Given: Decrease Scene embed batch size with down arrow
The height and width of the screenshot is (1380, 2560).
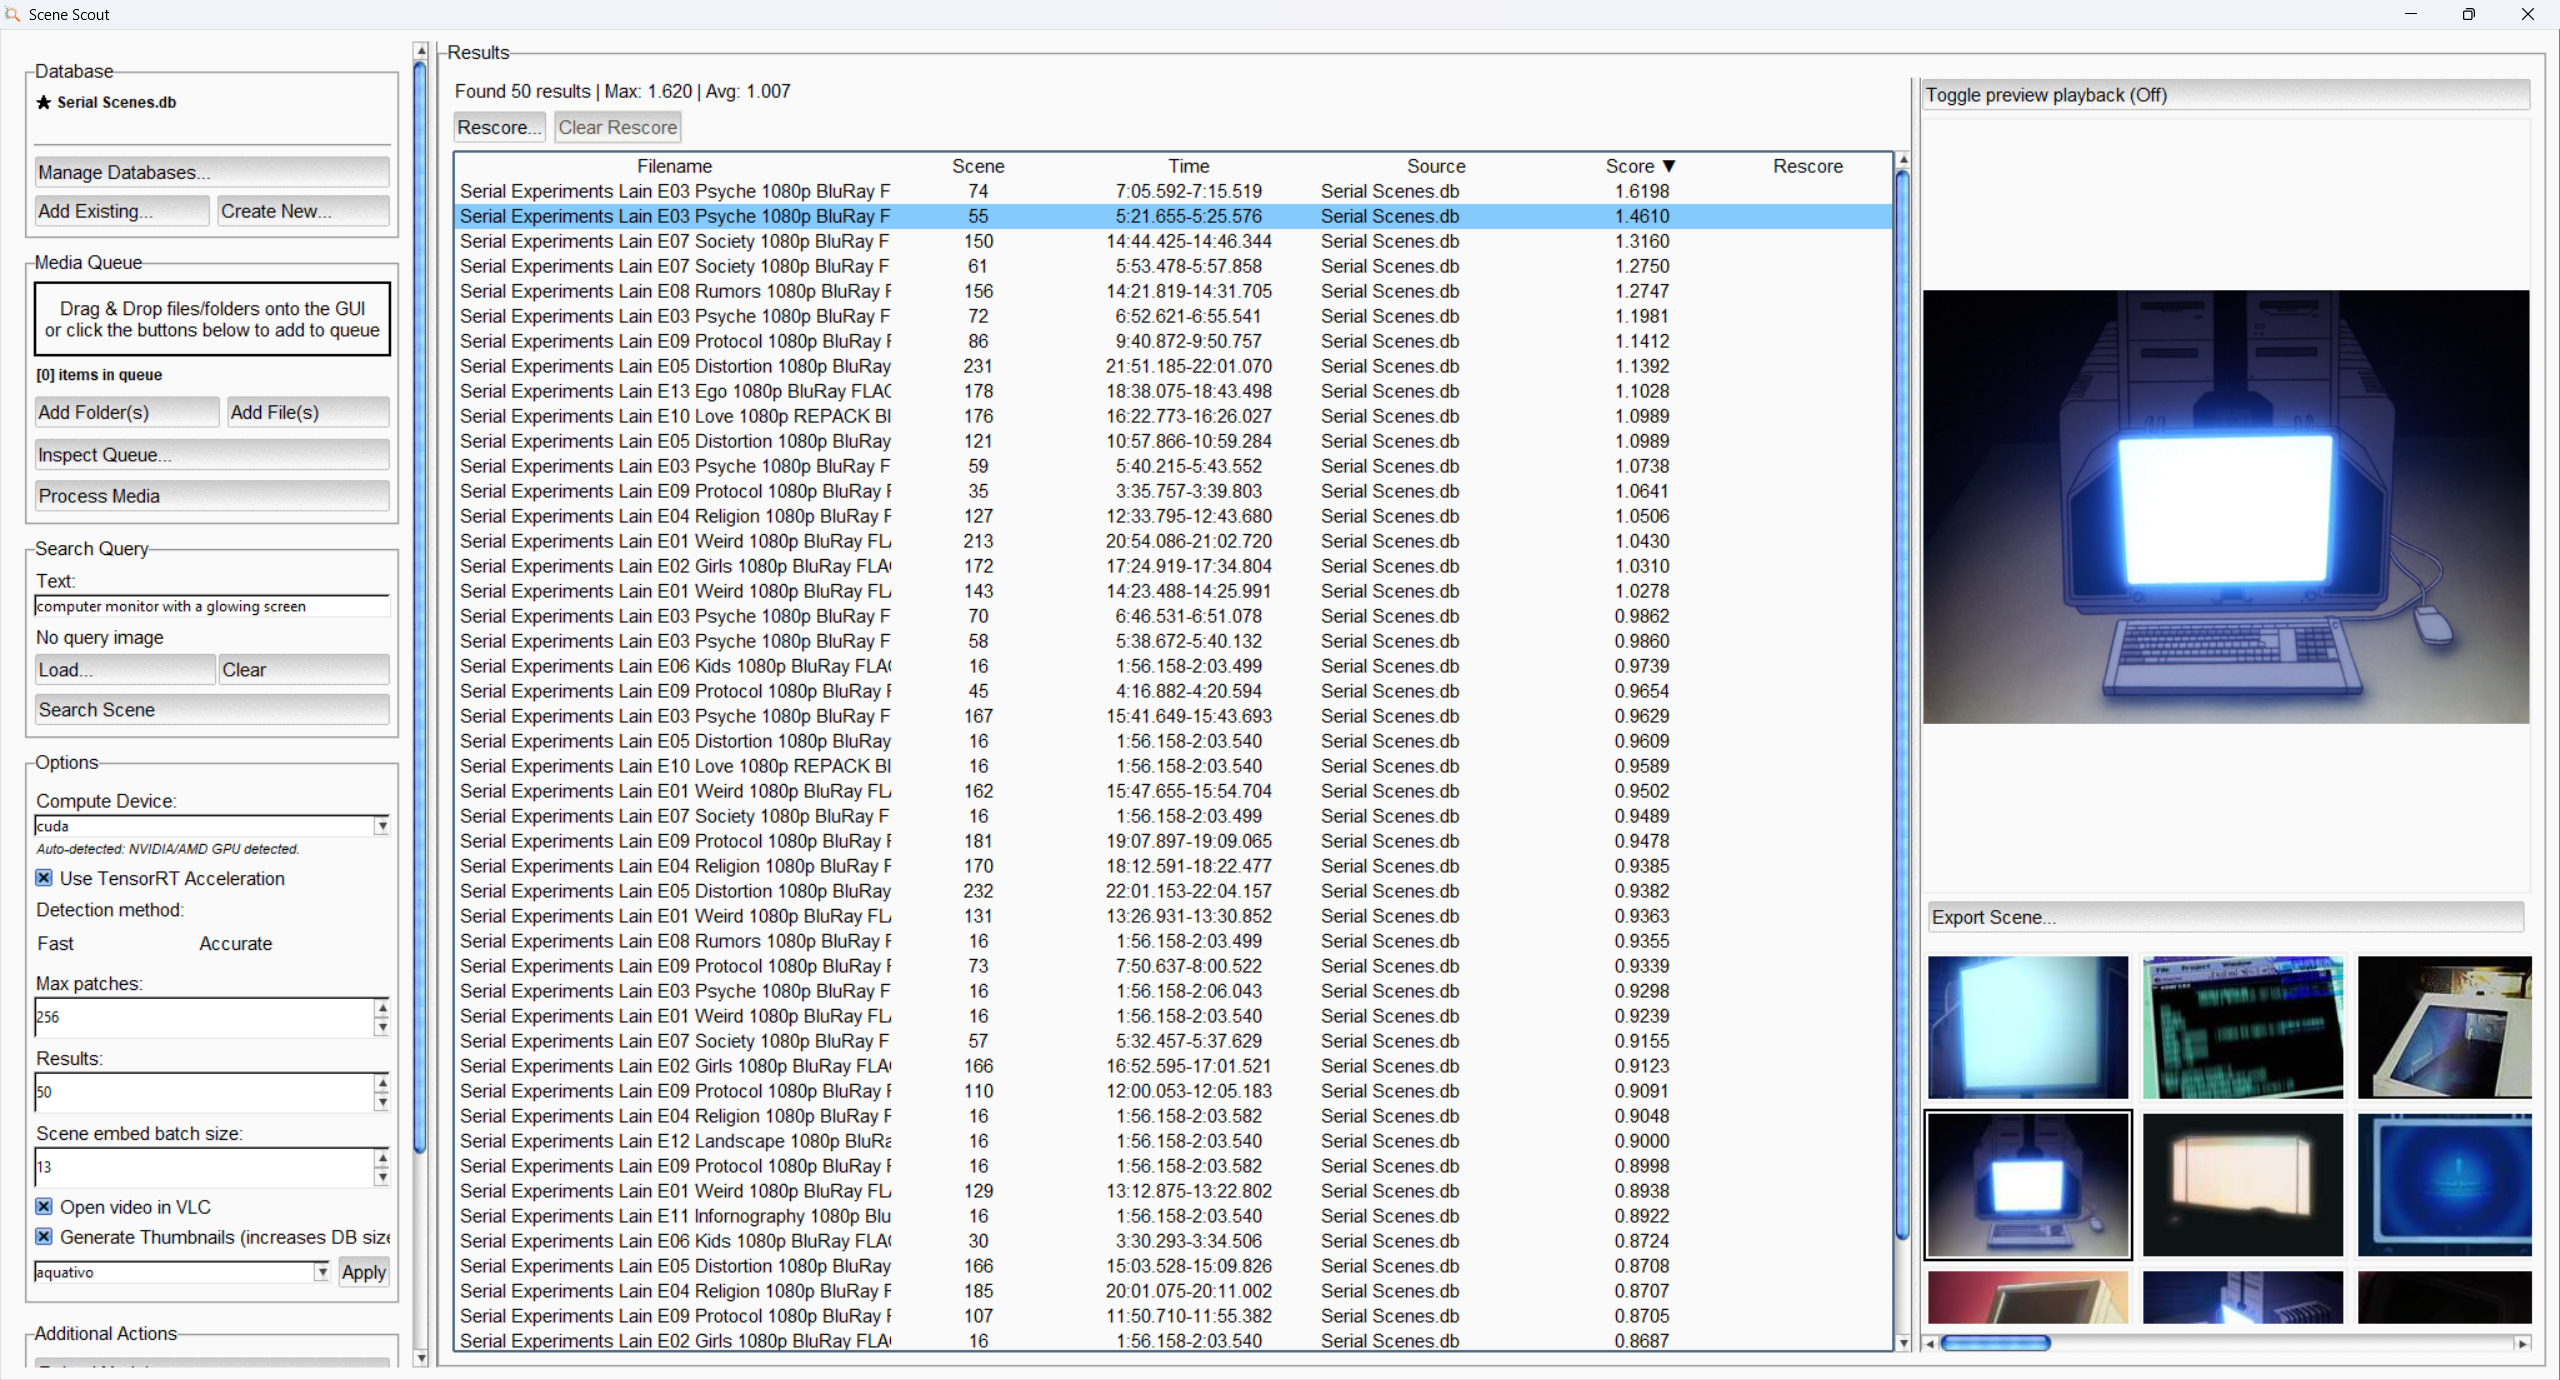Looking at the screenshot, I should pos(382,1177).
